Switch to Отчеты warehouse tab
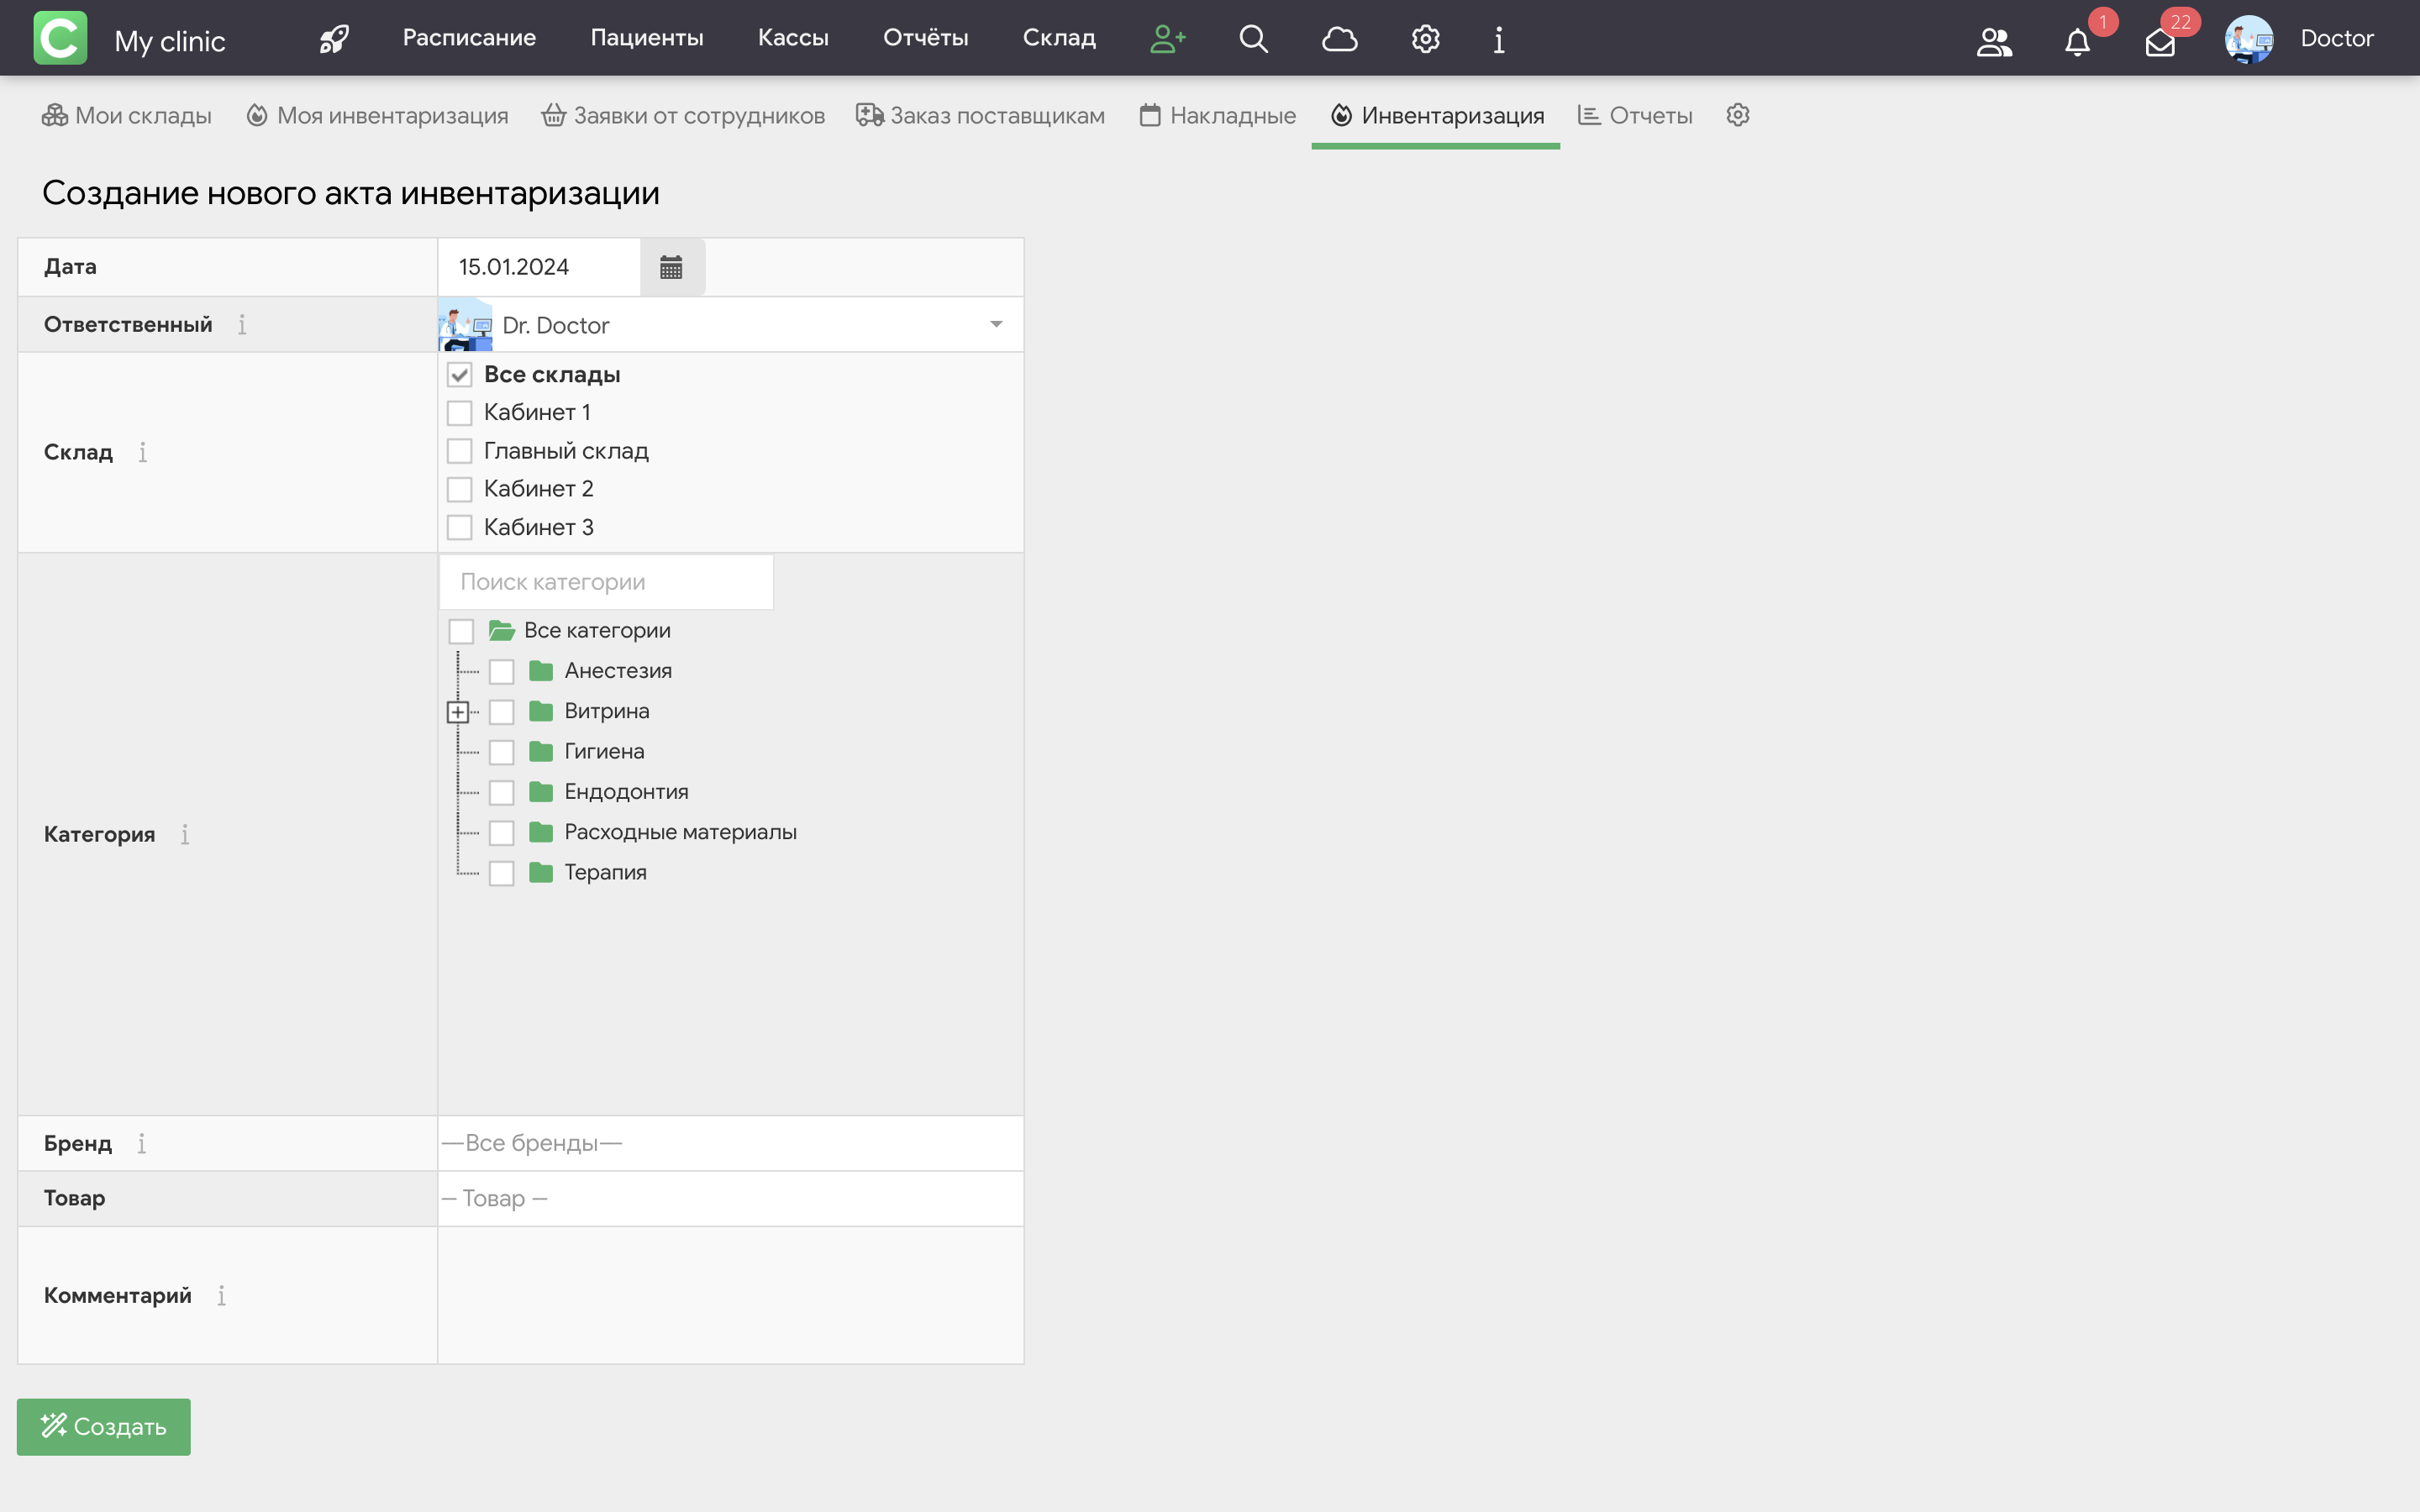 tap(1635, 115)
